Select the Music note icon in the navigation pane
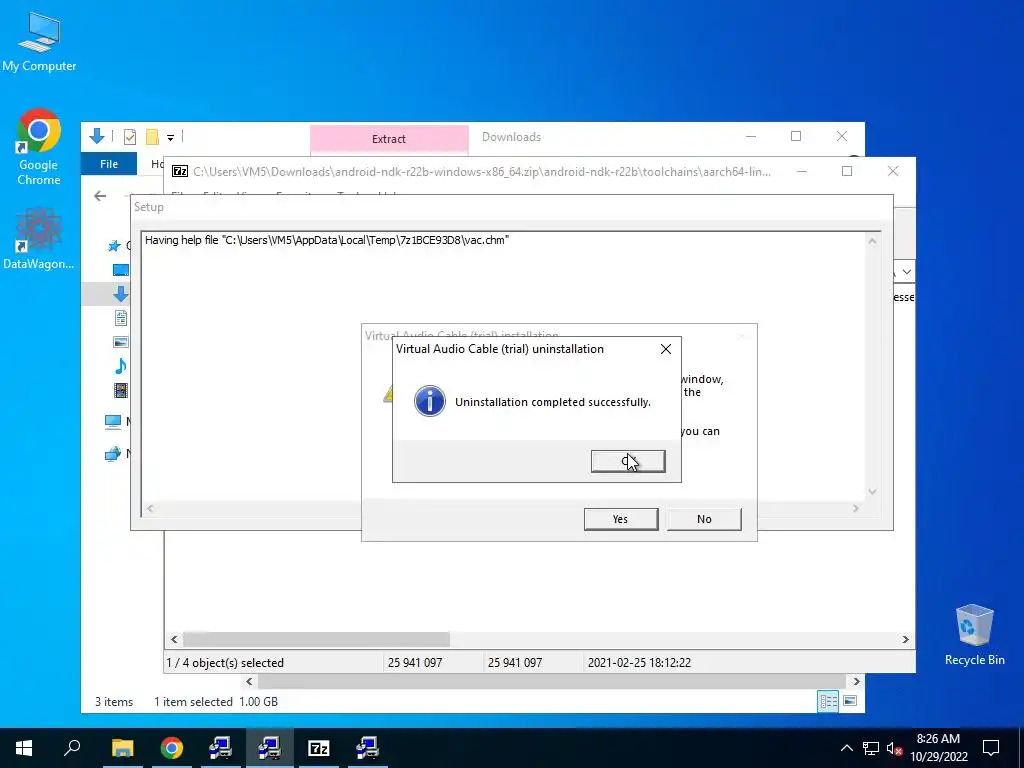 (x=121, y=366)
